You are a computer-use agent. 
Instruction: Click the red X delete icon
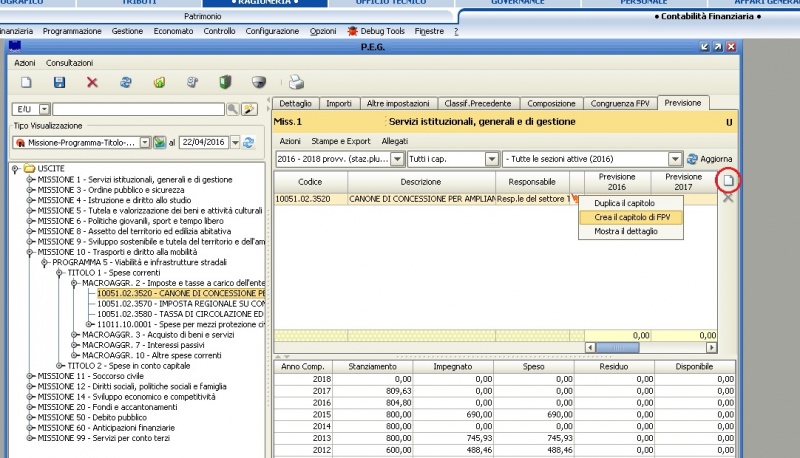(92, 82)
